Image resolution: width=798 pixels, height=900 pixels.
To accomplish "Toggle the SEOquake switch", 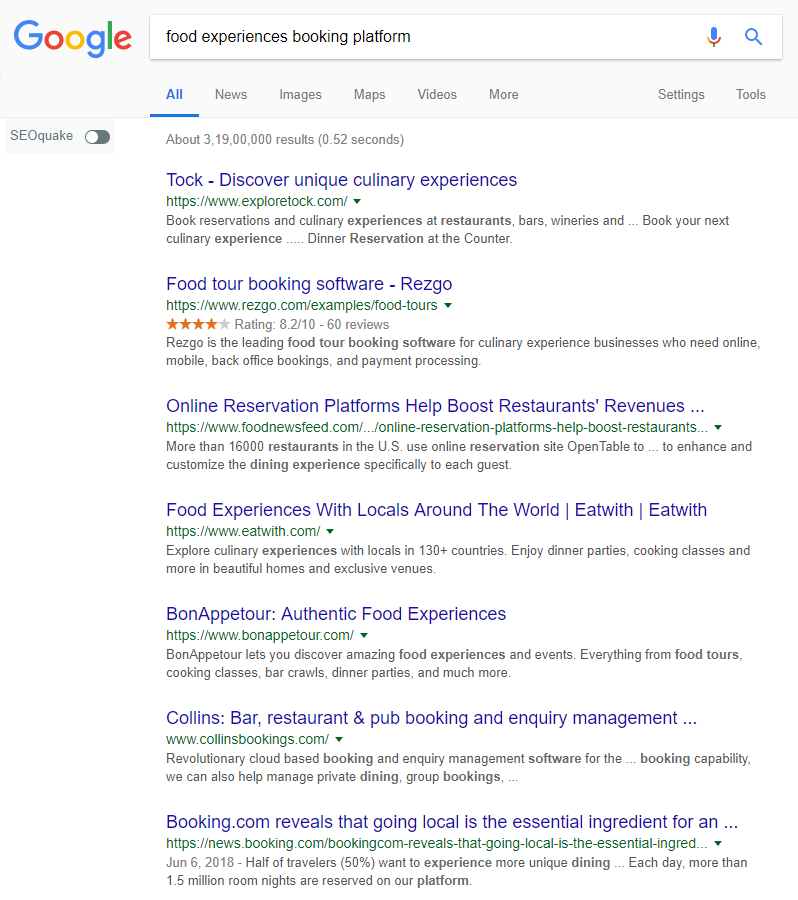I will [98, 137].
